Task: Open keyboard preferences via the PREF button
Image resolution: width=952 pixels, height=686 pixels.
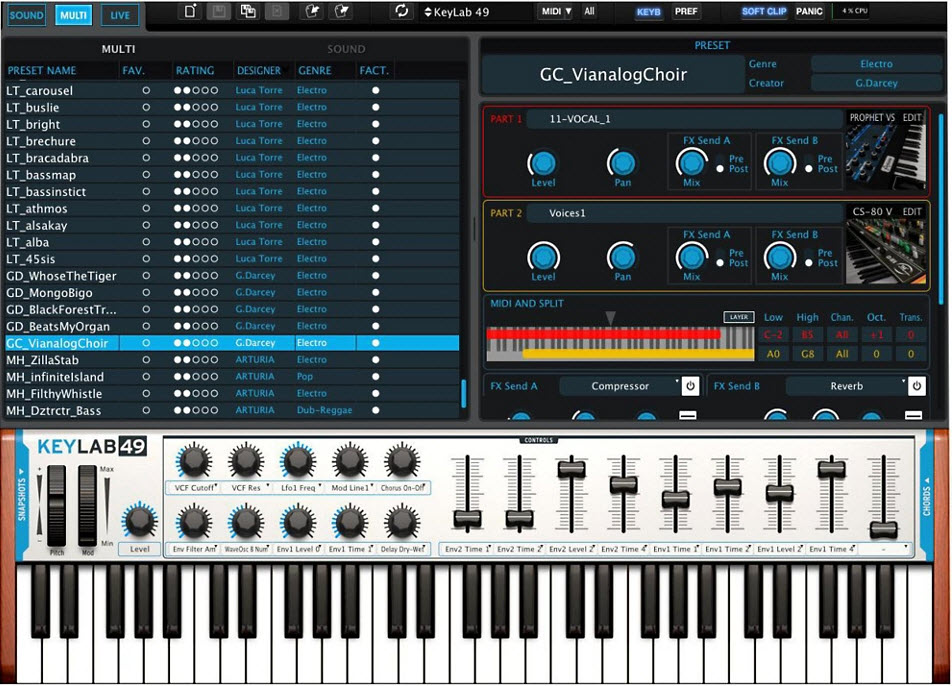Action: 687,11
